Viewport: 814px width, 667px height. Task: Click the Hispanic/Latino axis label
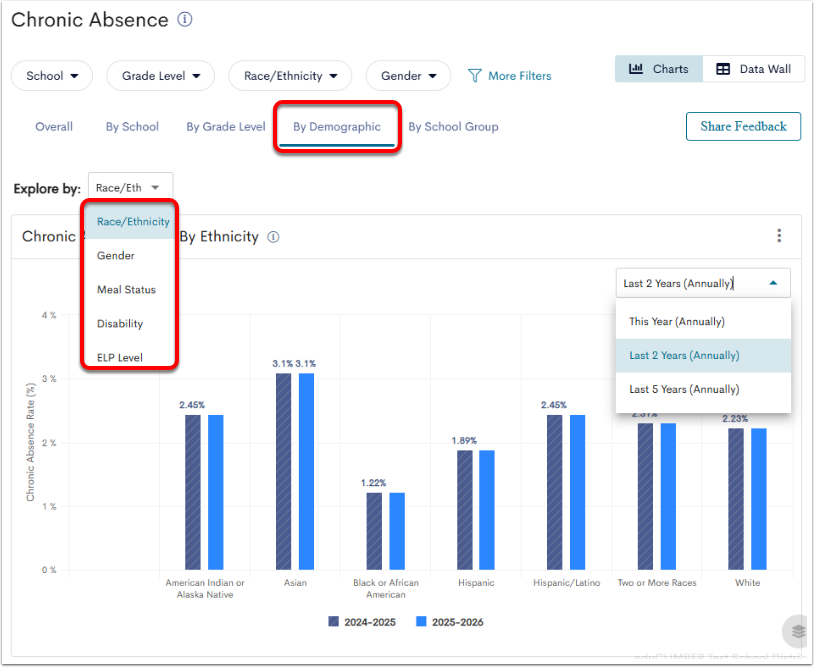coord(566,583)
